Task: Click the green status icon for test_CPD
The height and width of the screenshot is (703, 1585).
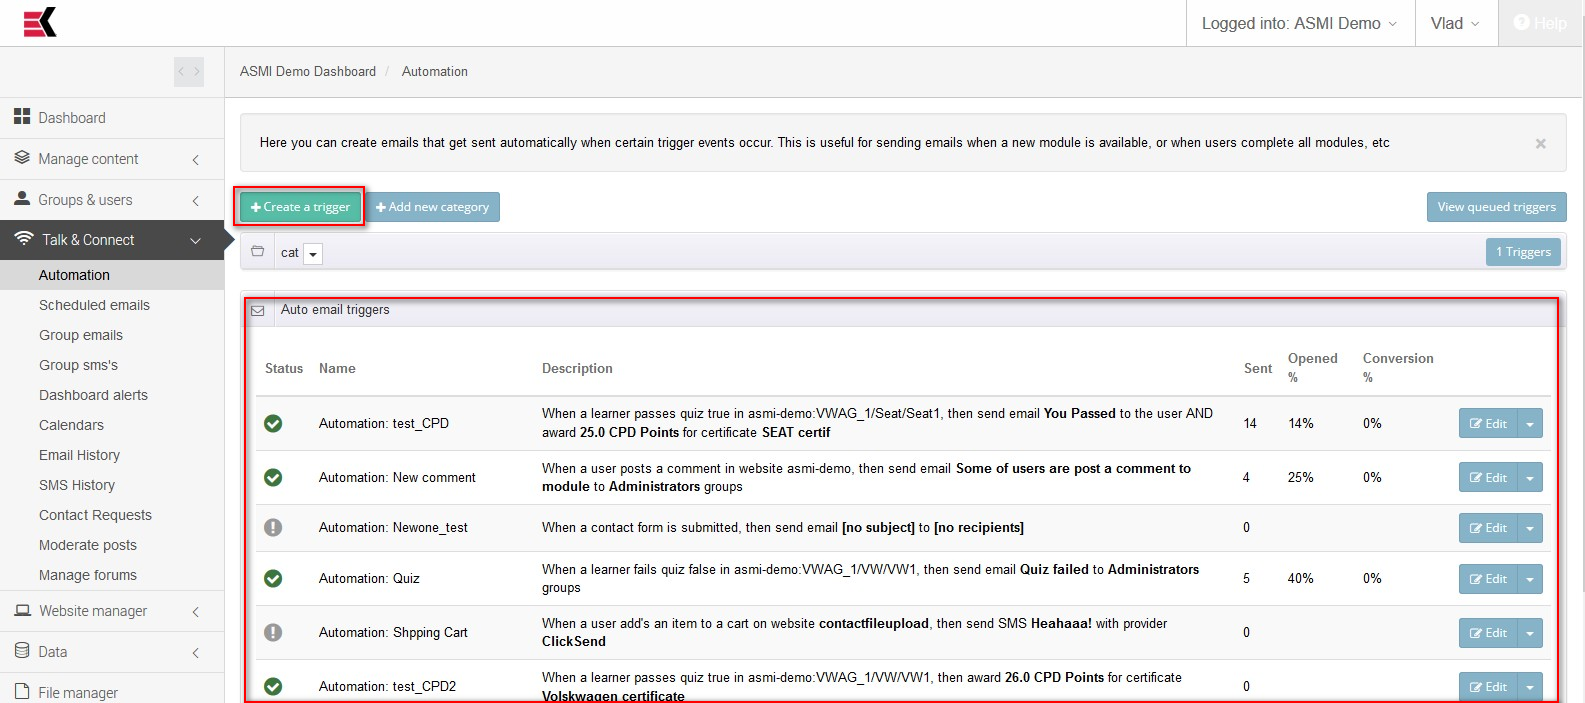Action: (273, 424)
